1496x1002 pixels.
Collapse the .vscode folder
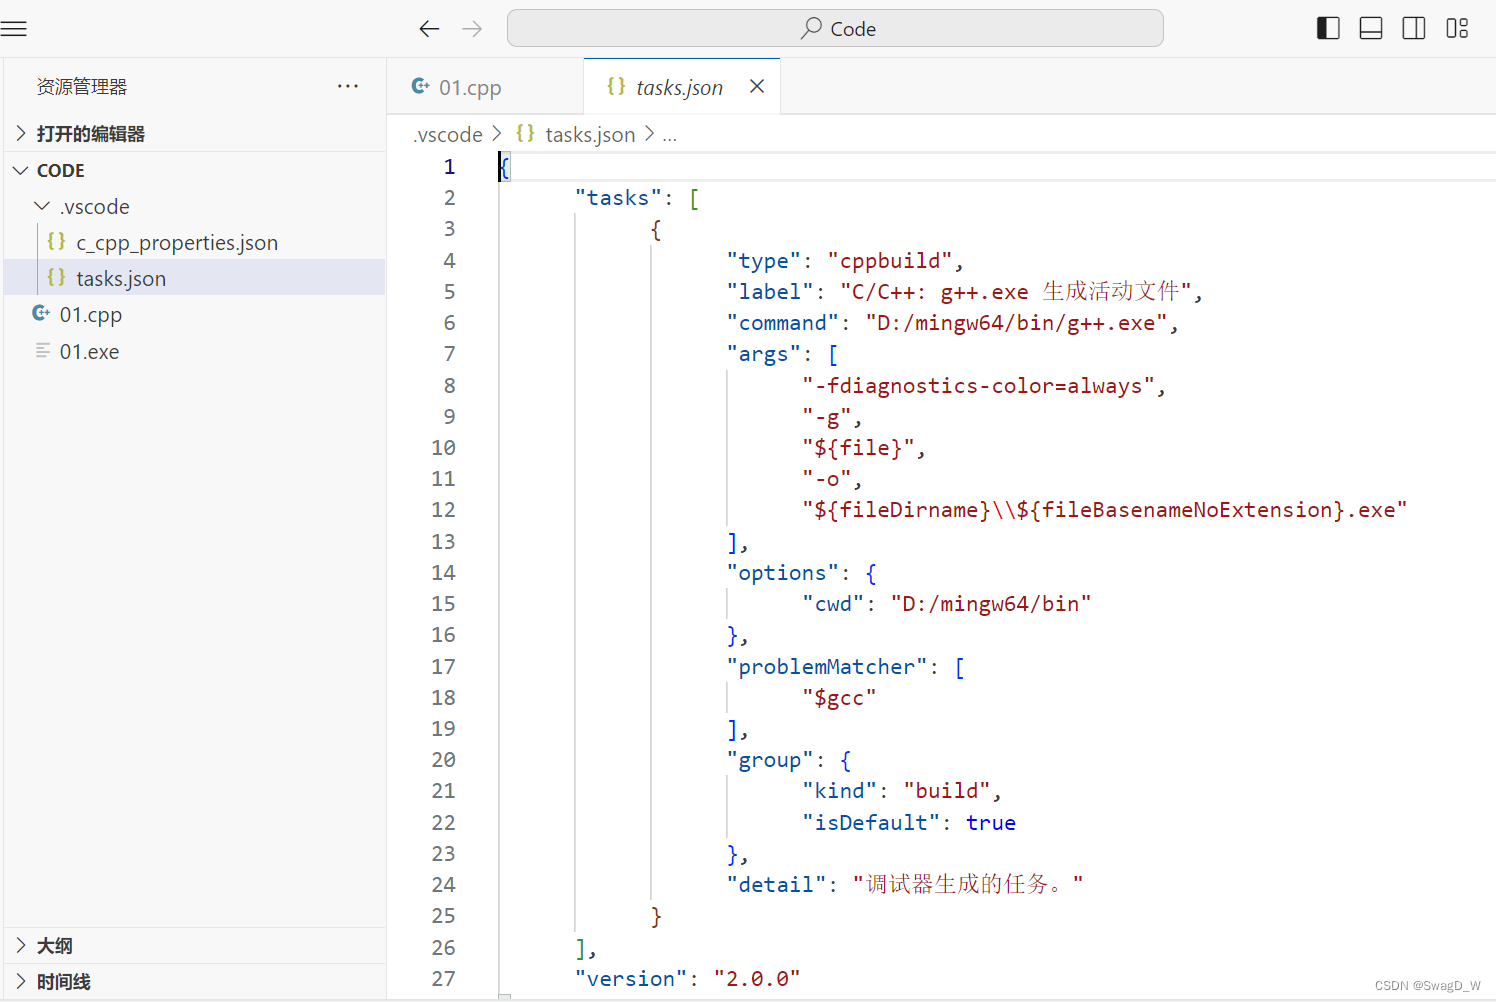(x=42, y=206)
